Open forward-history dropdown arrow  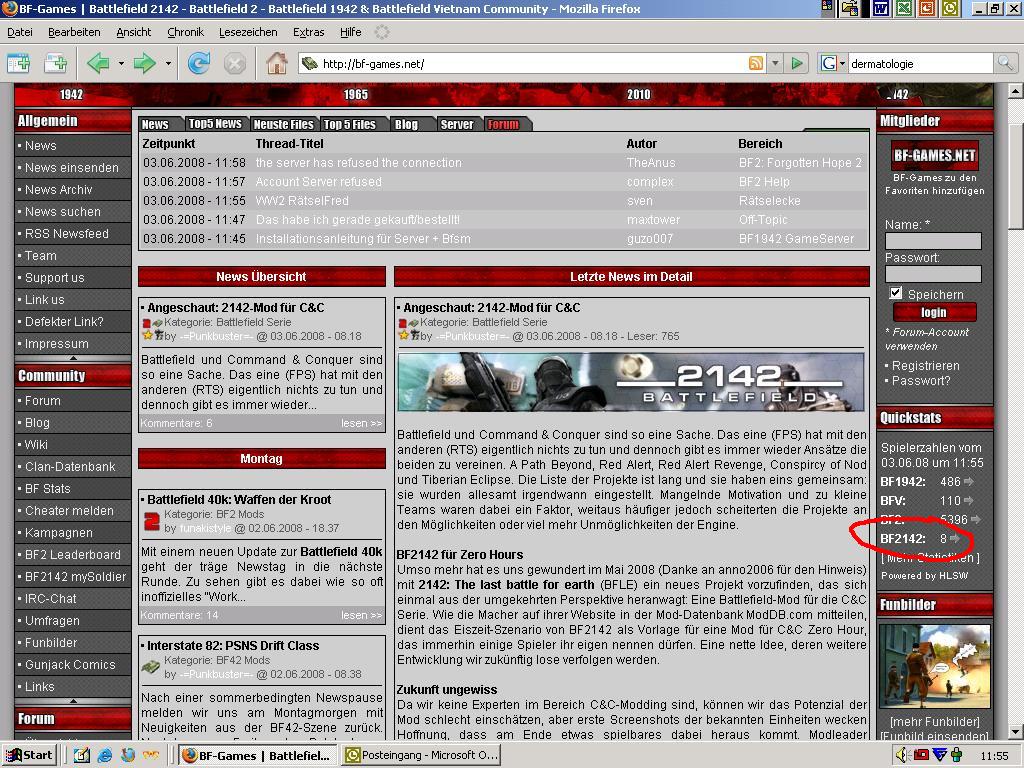tap(168, 63)
